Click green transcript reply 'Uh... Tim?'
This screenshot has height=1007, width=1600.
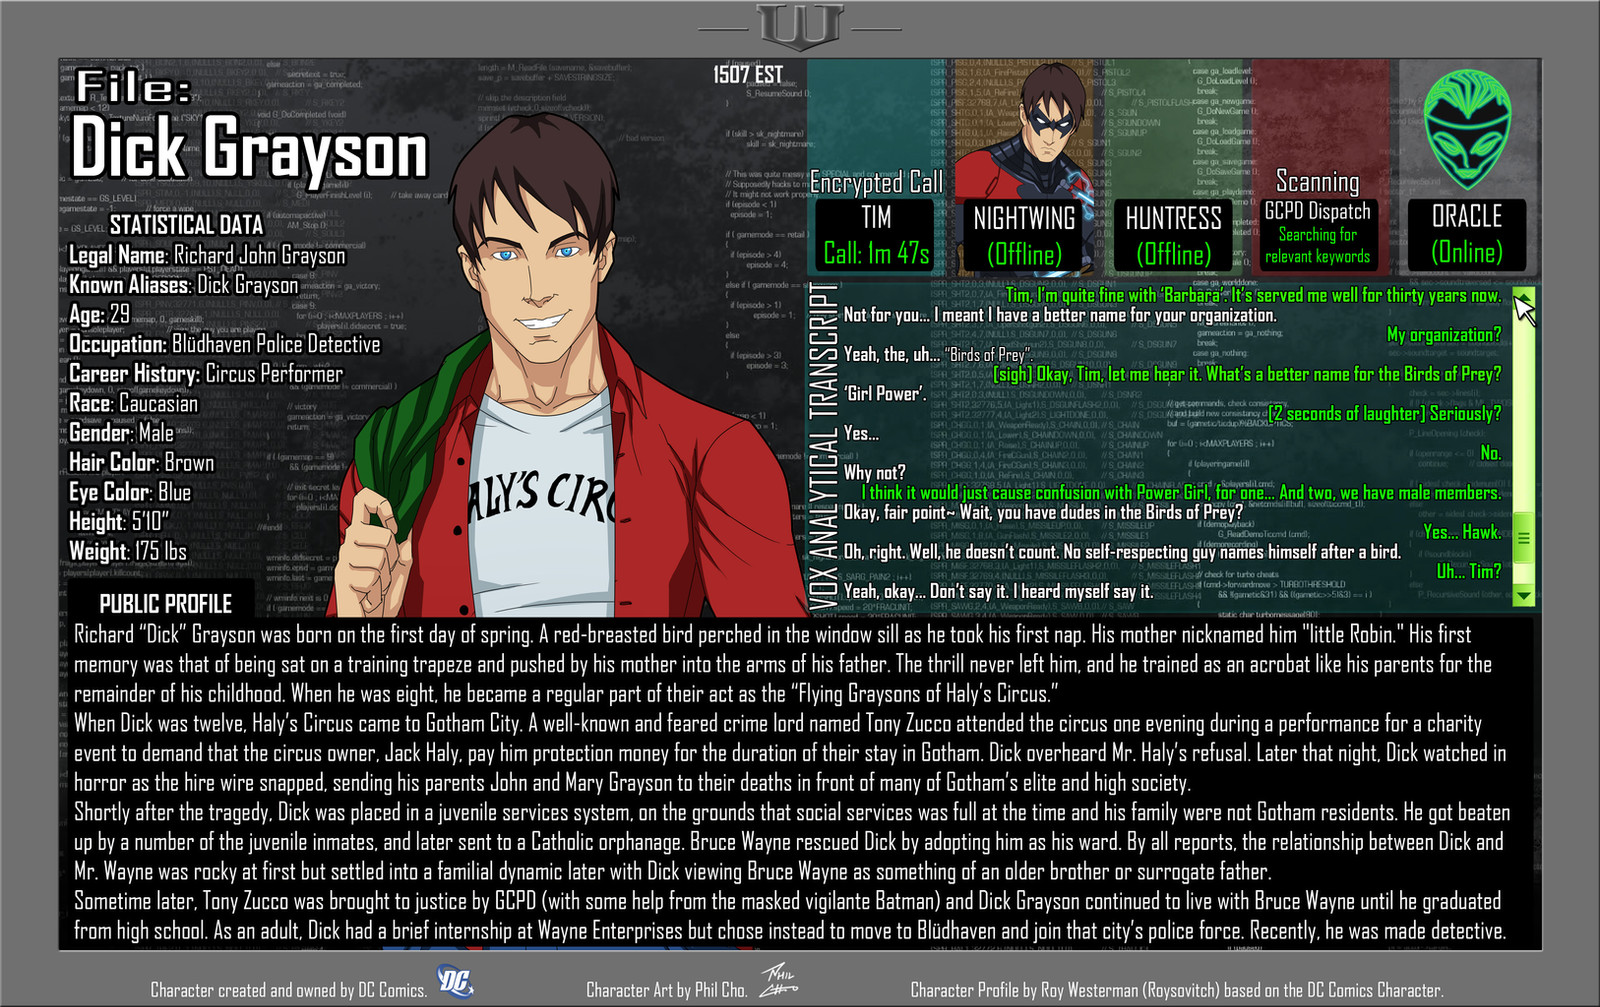pyautogui.click(x=1469, y=571)
